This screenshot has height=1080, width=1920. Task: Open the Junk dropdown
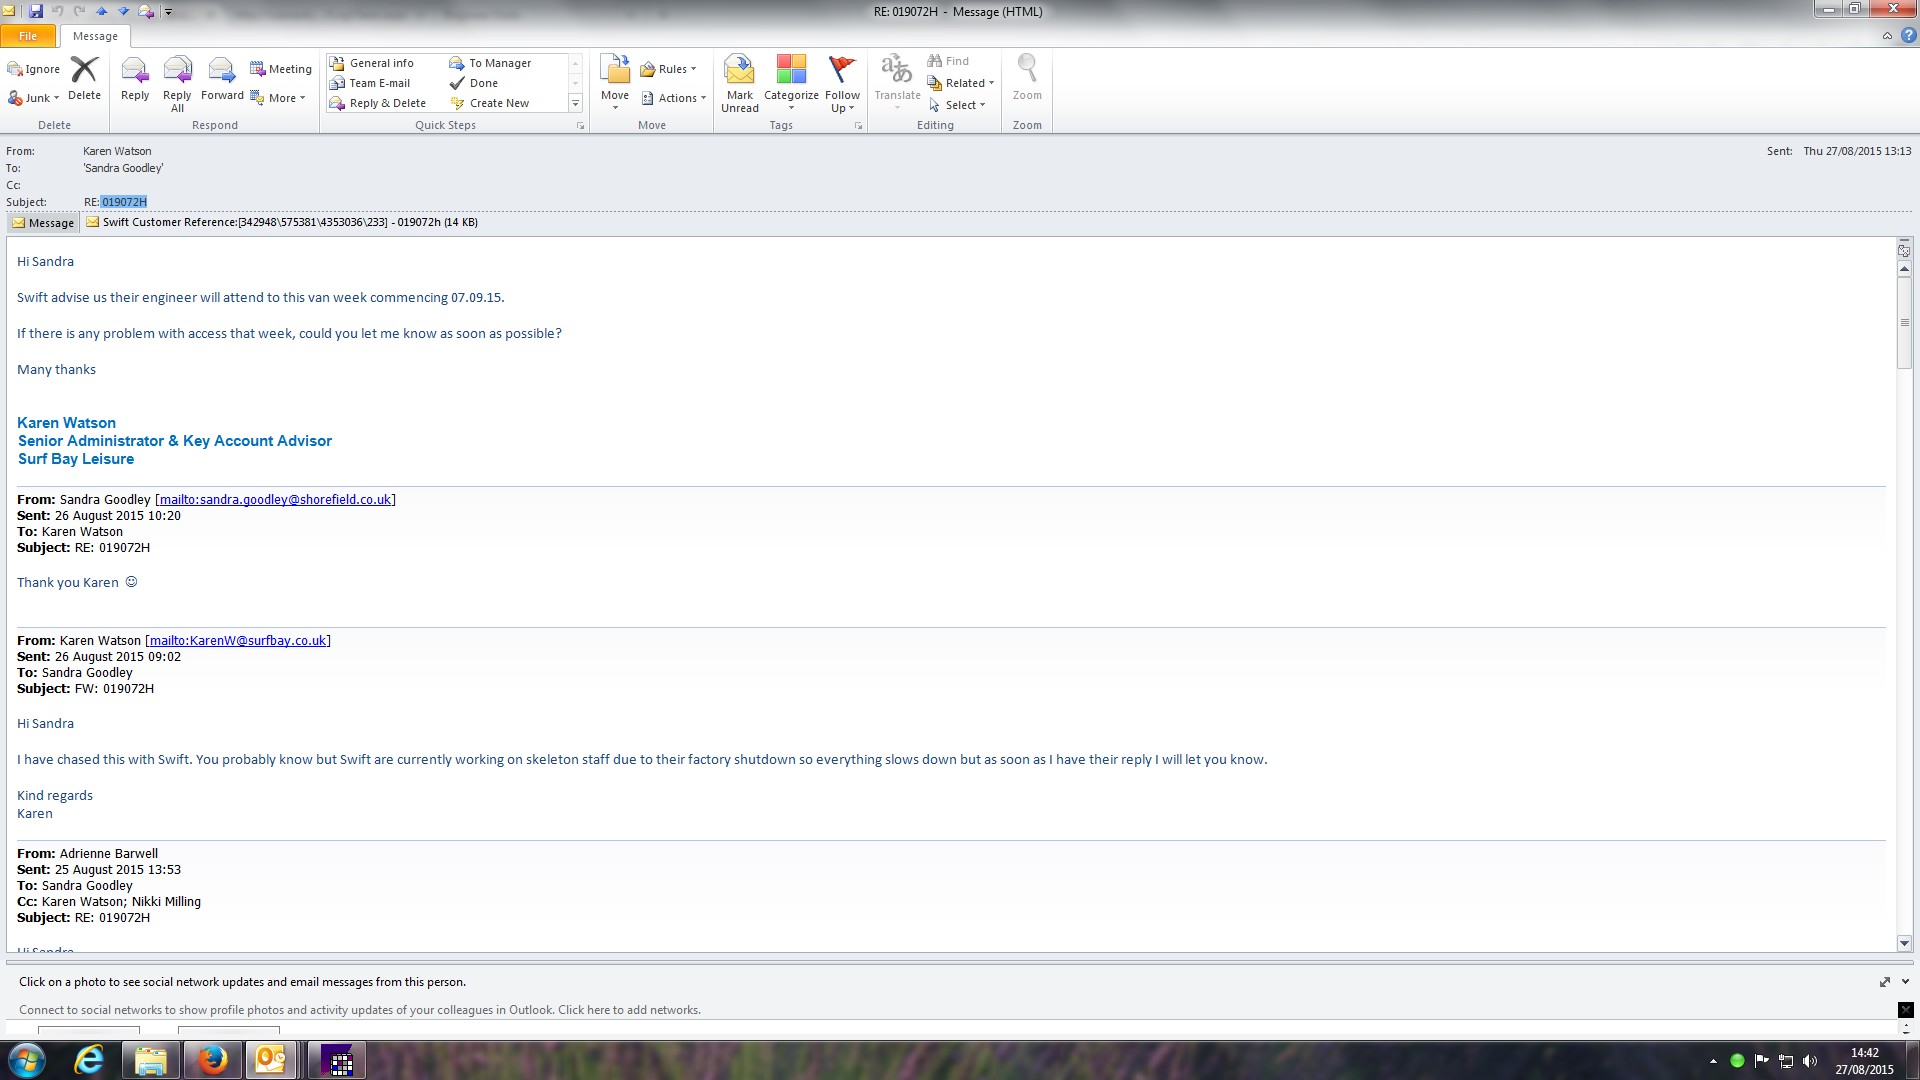pyautogui.click(x=35, y=98)
